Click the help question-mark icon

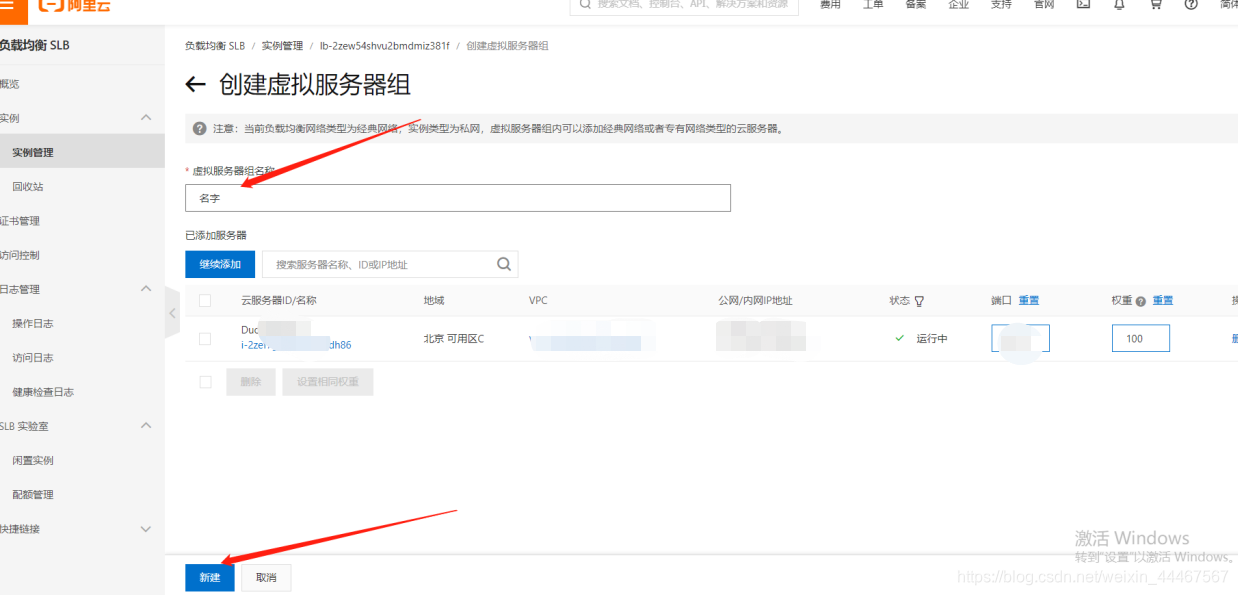click(x=1191, y=5)
